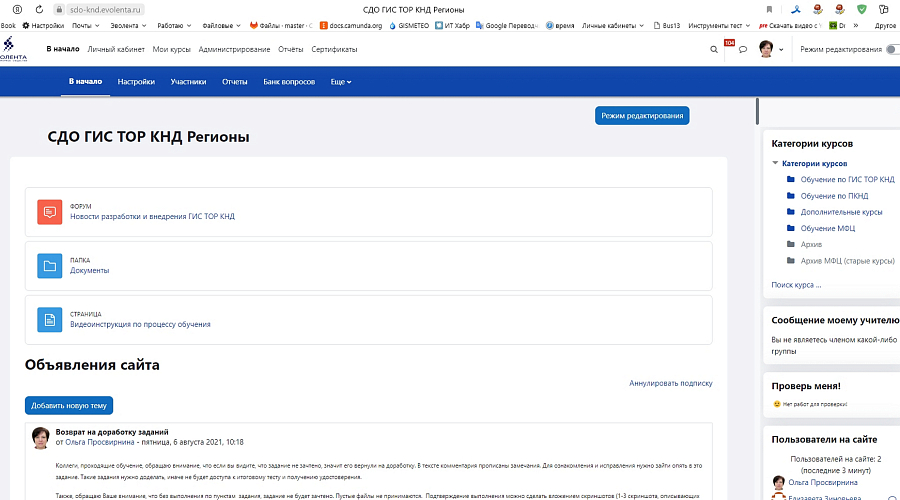Expand the Еще dropdown in the blue navigation bar
This screenshot has height=500, width=900.
(340, 82)
